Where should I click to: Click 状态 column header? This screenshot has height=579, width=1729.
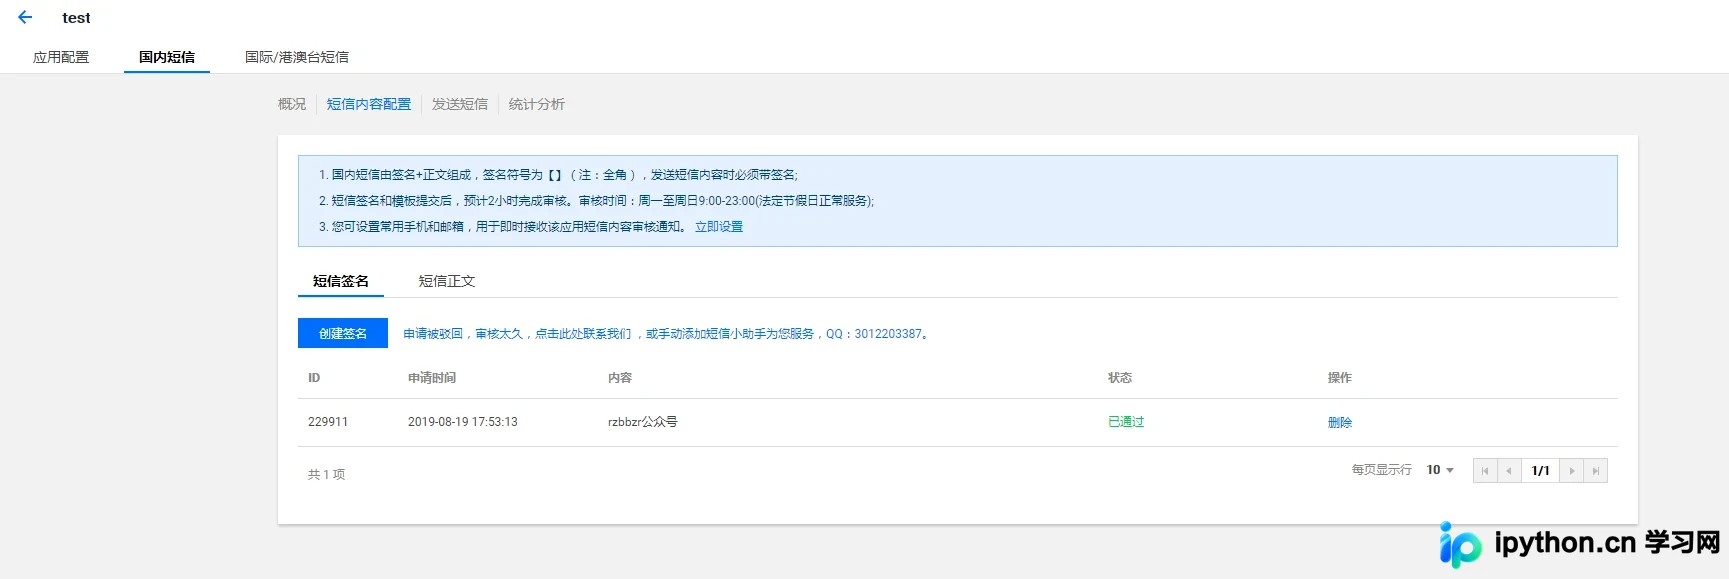(x=1120, y=378)
